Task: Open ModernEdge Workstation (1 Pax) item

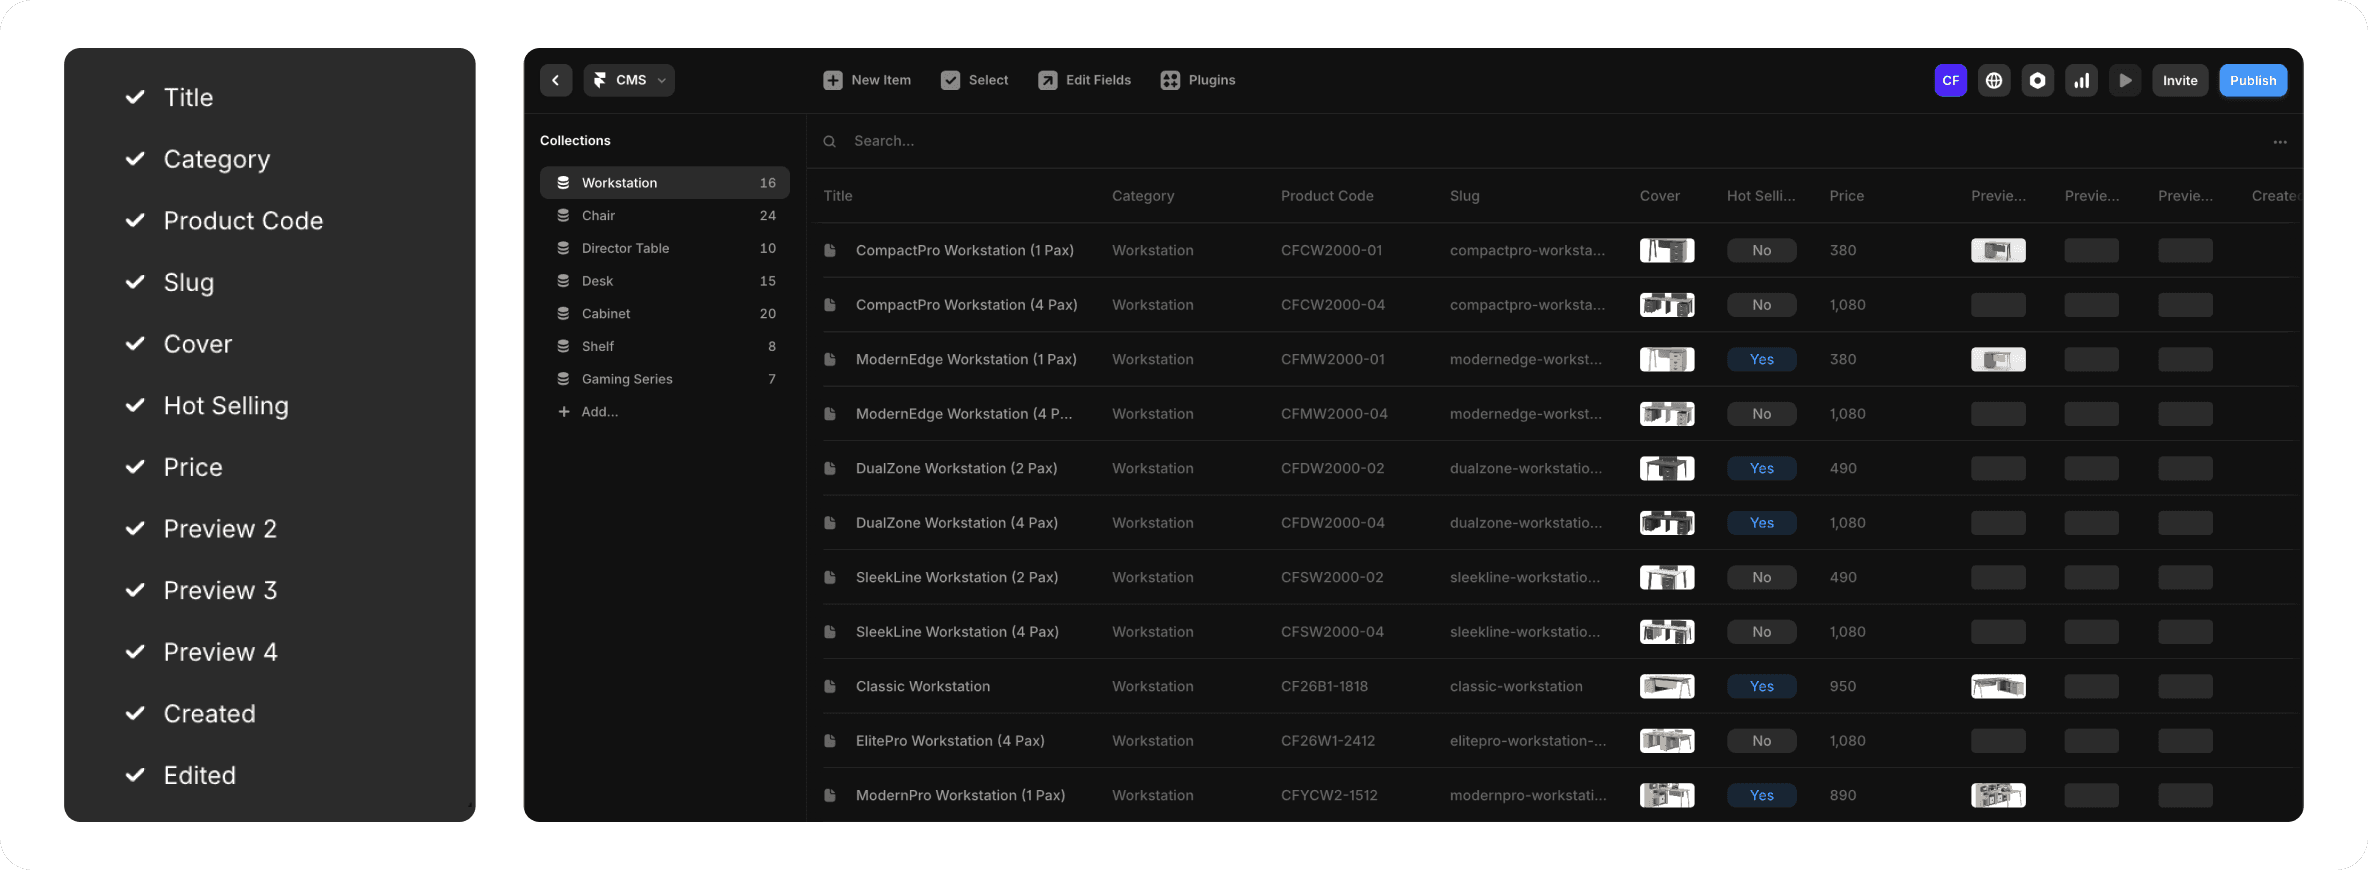Action: (966, 359)
